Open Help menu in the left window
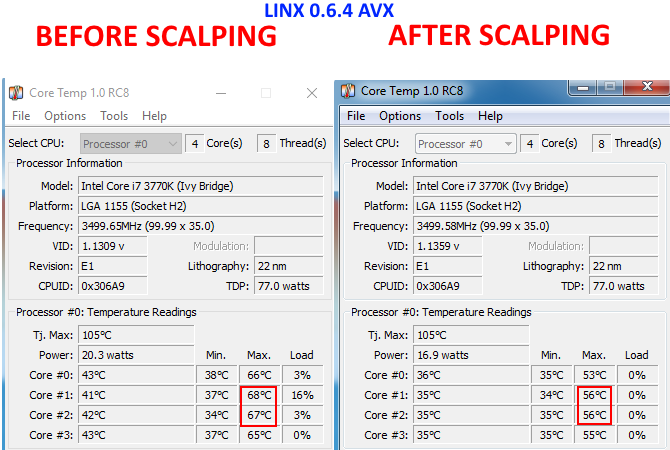670x450 pixels. 154,116
